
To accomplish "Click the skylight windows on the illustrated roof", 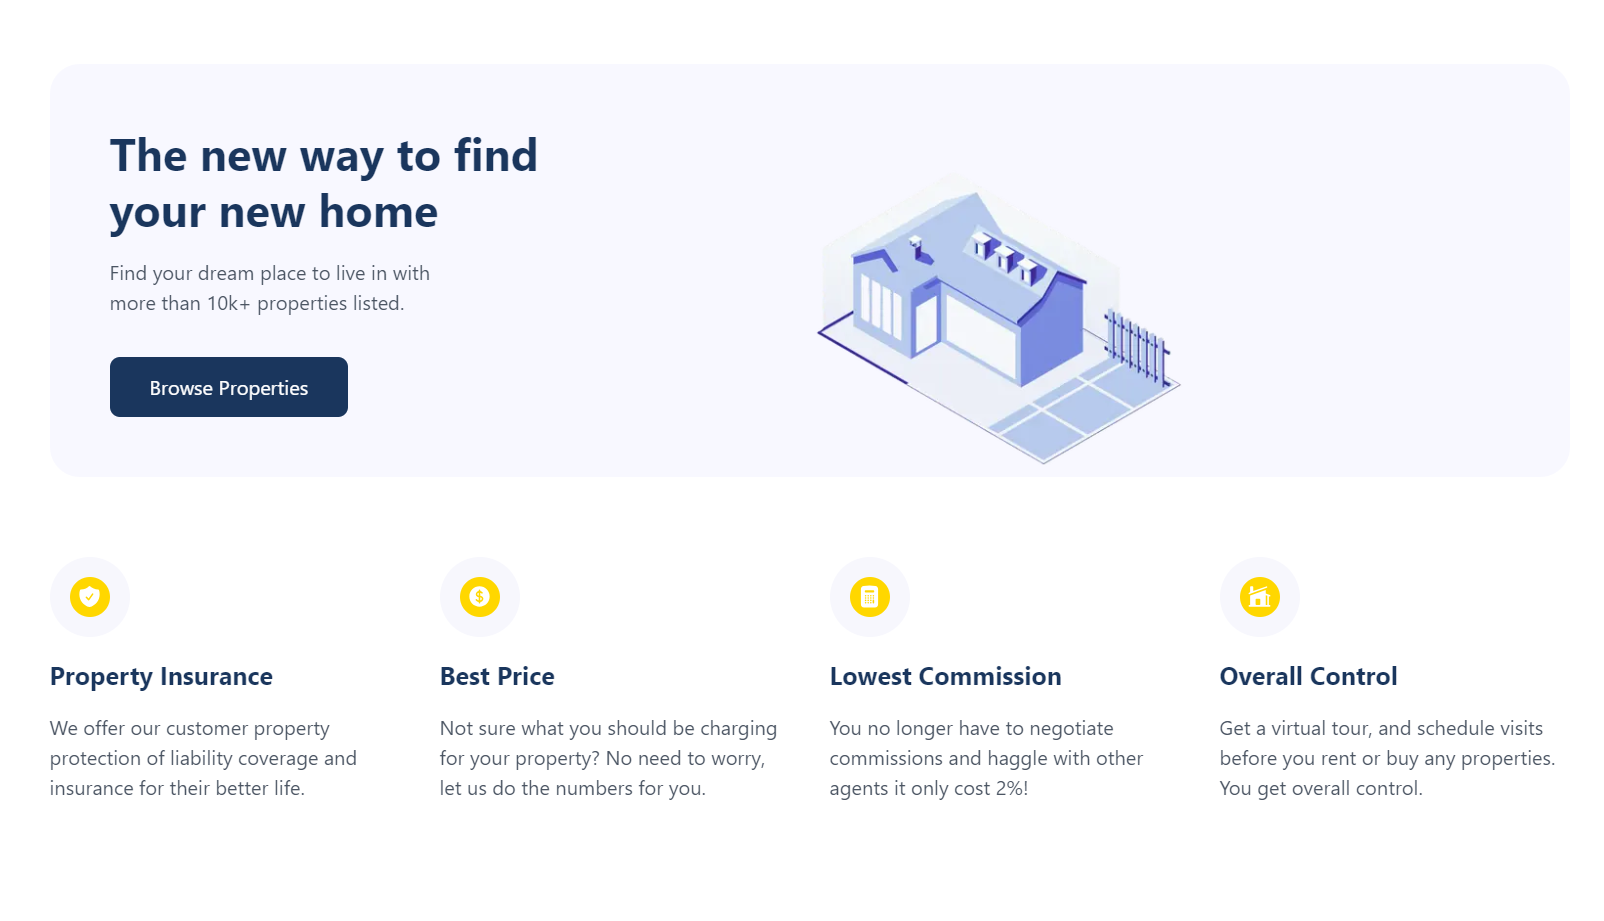I will (x=1005, y=256).
